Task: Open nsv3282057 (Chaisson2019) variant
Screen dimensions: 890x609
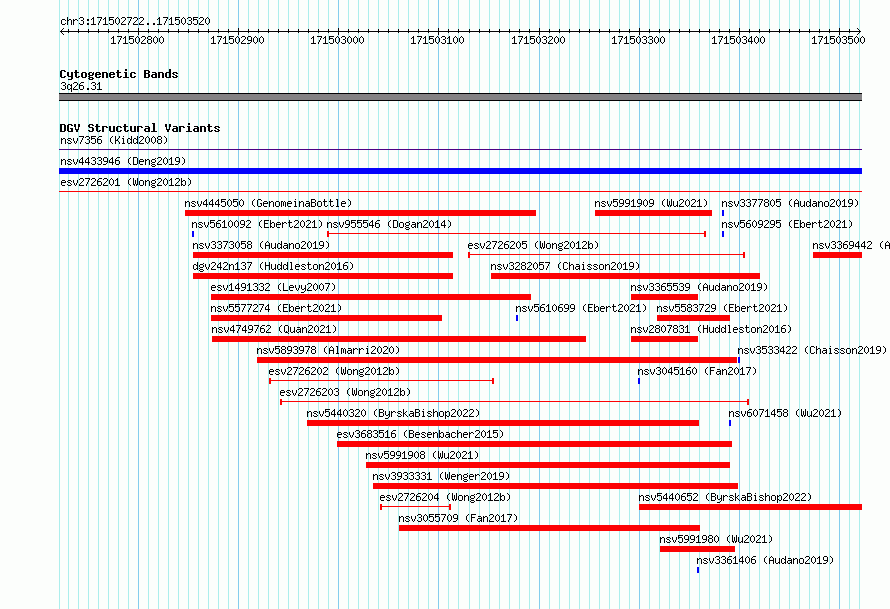Action: click(x=565, y=266)
